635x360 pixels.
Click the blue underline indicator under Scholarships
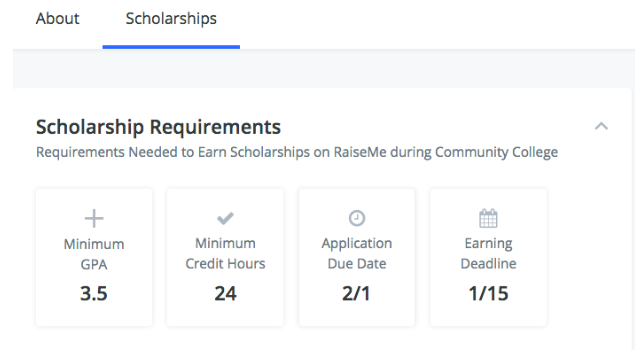pos(171,47)
